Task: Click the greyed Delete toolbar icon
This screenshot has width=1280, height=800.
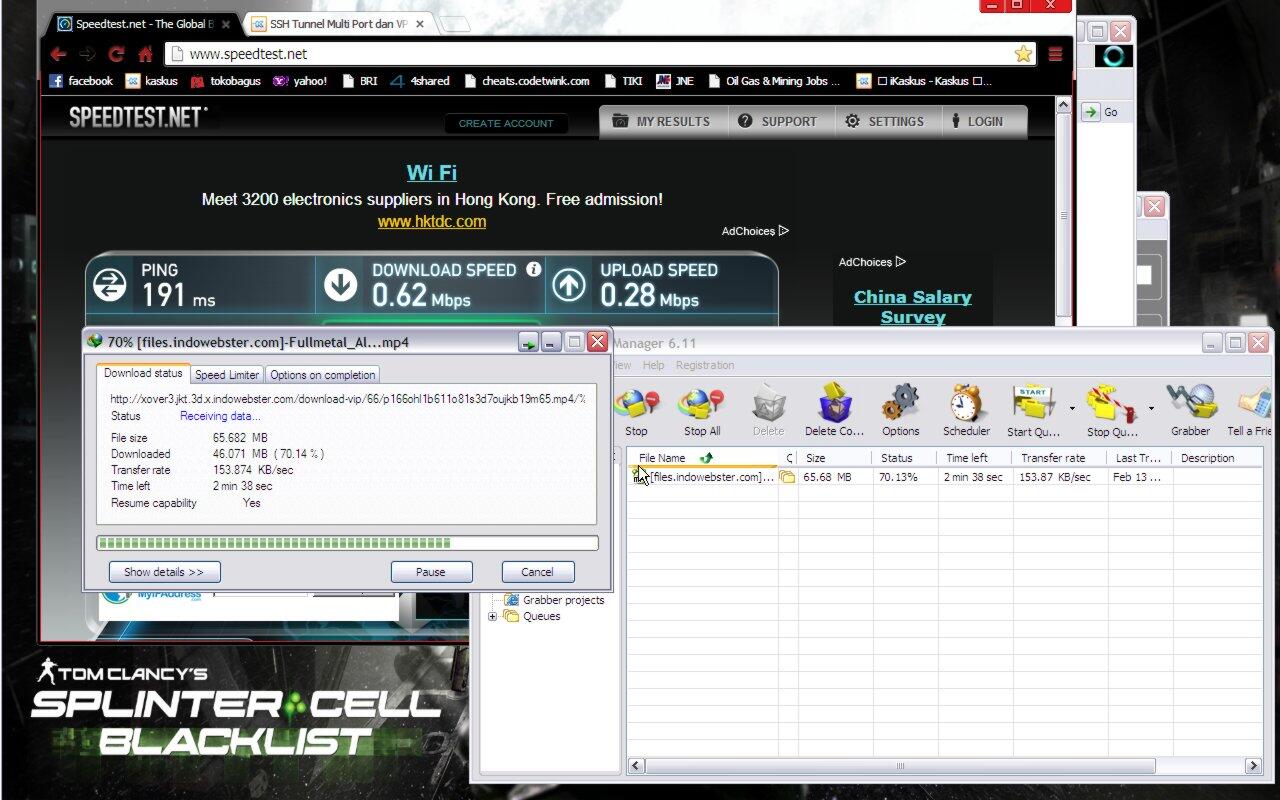Action: (x=768, y=405)
